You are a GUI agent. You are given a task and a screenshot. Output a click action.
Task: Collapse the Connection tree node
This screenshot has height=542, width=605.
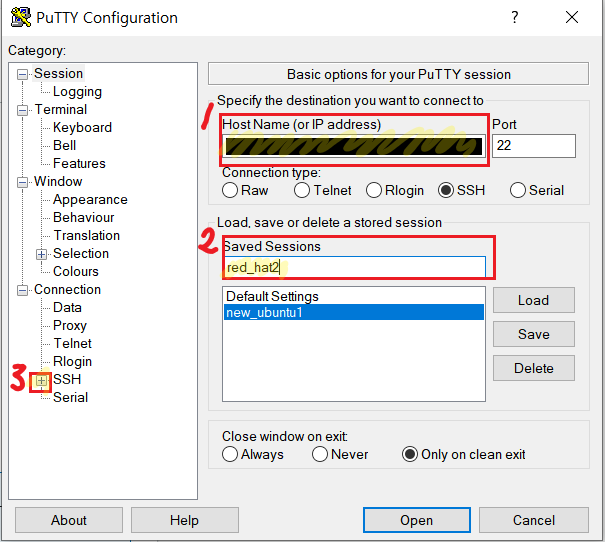(23, 290)
